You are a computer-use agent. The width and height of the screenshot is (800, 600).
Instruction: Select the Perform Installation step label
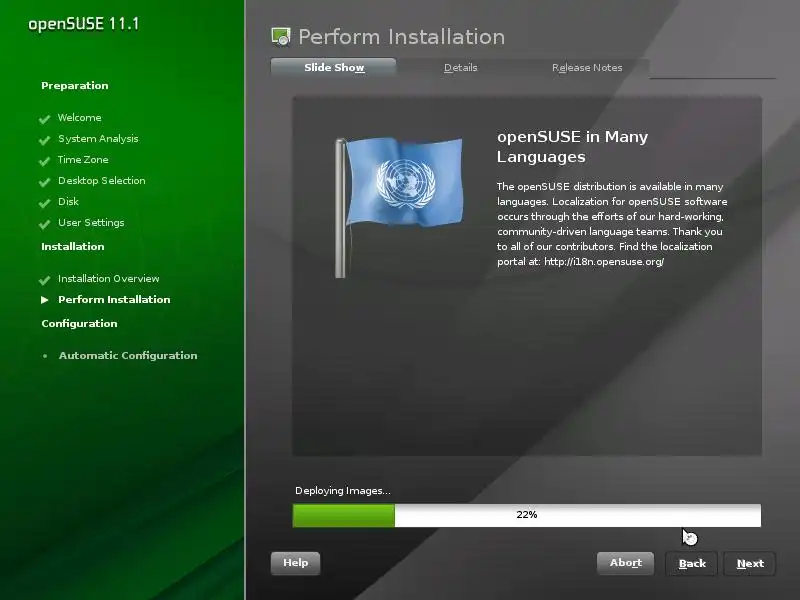click(x=114, y=299)
